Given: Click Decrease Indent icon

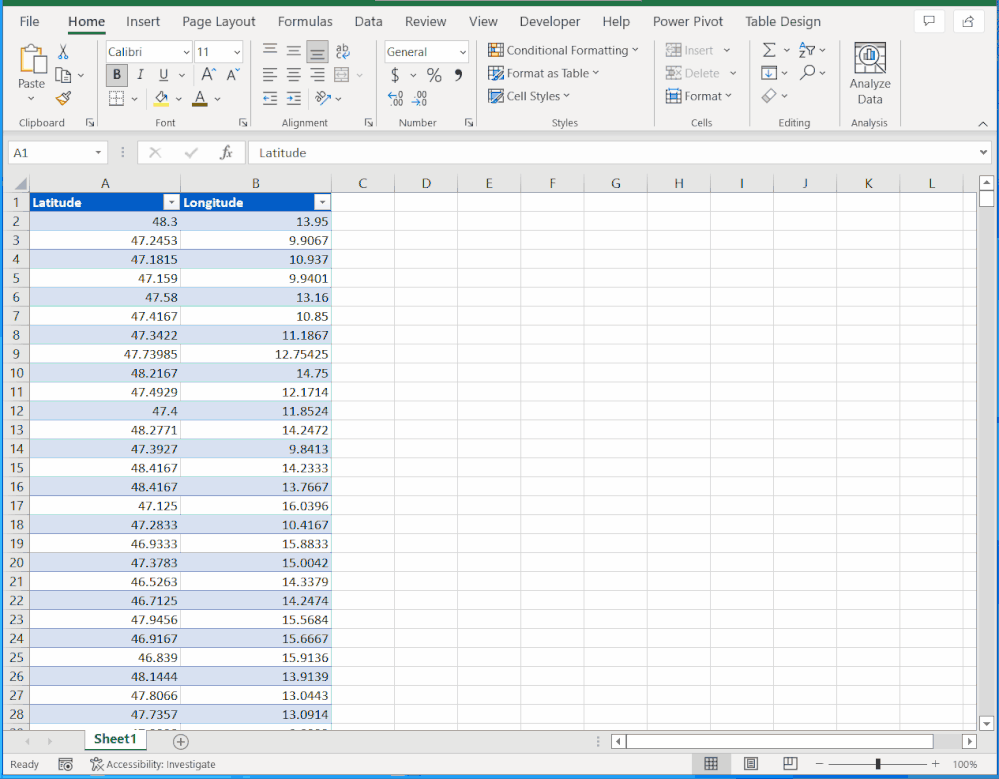Looking at the screenshot, I should [270, 98].
